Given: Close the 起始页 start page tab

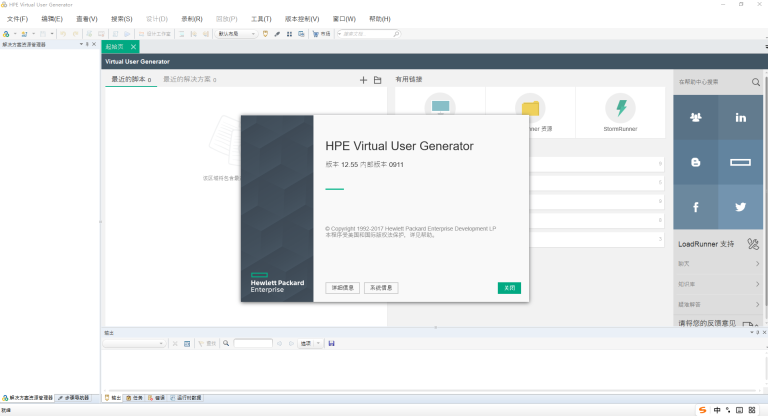Looking at the screenshot, I should (133, 47).
